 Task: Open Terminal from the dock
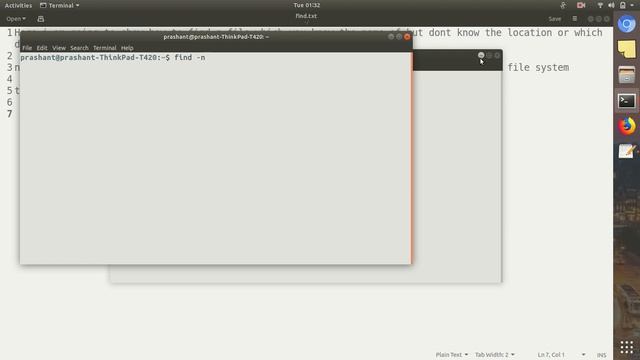(x=627, y=101)
